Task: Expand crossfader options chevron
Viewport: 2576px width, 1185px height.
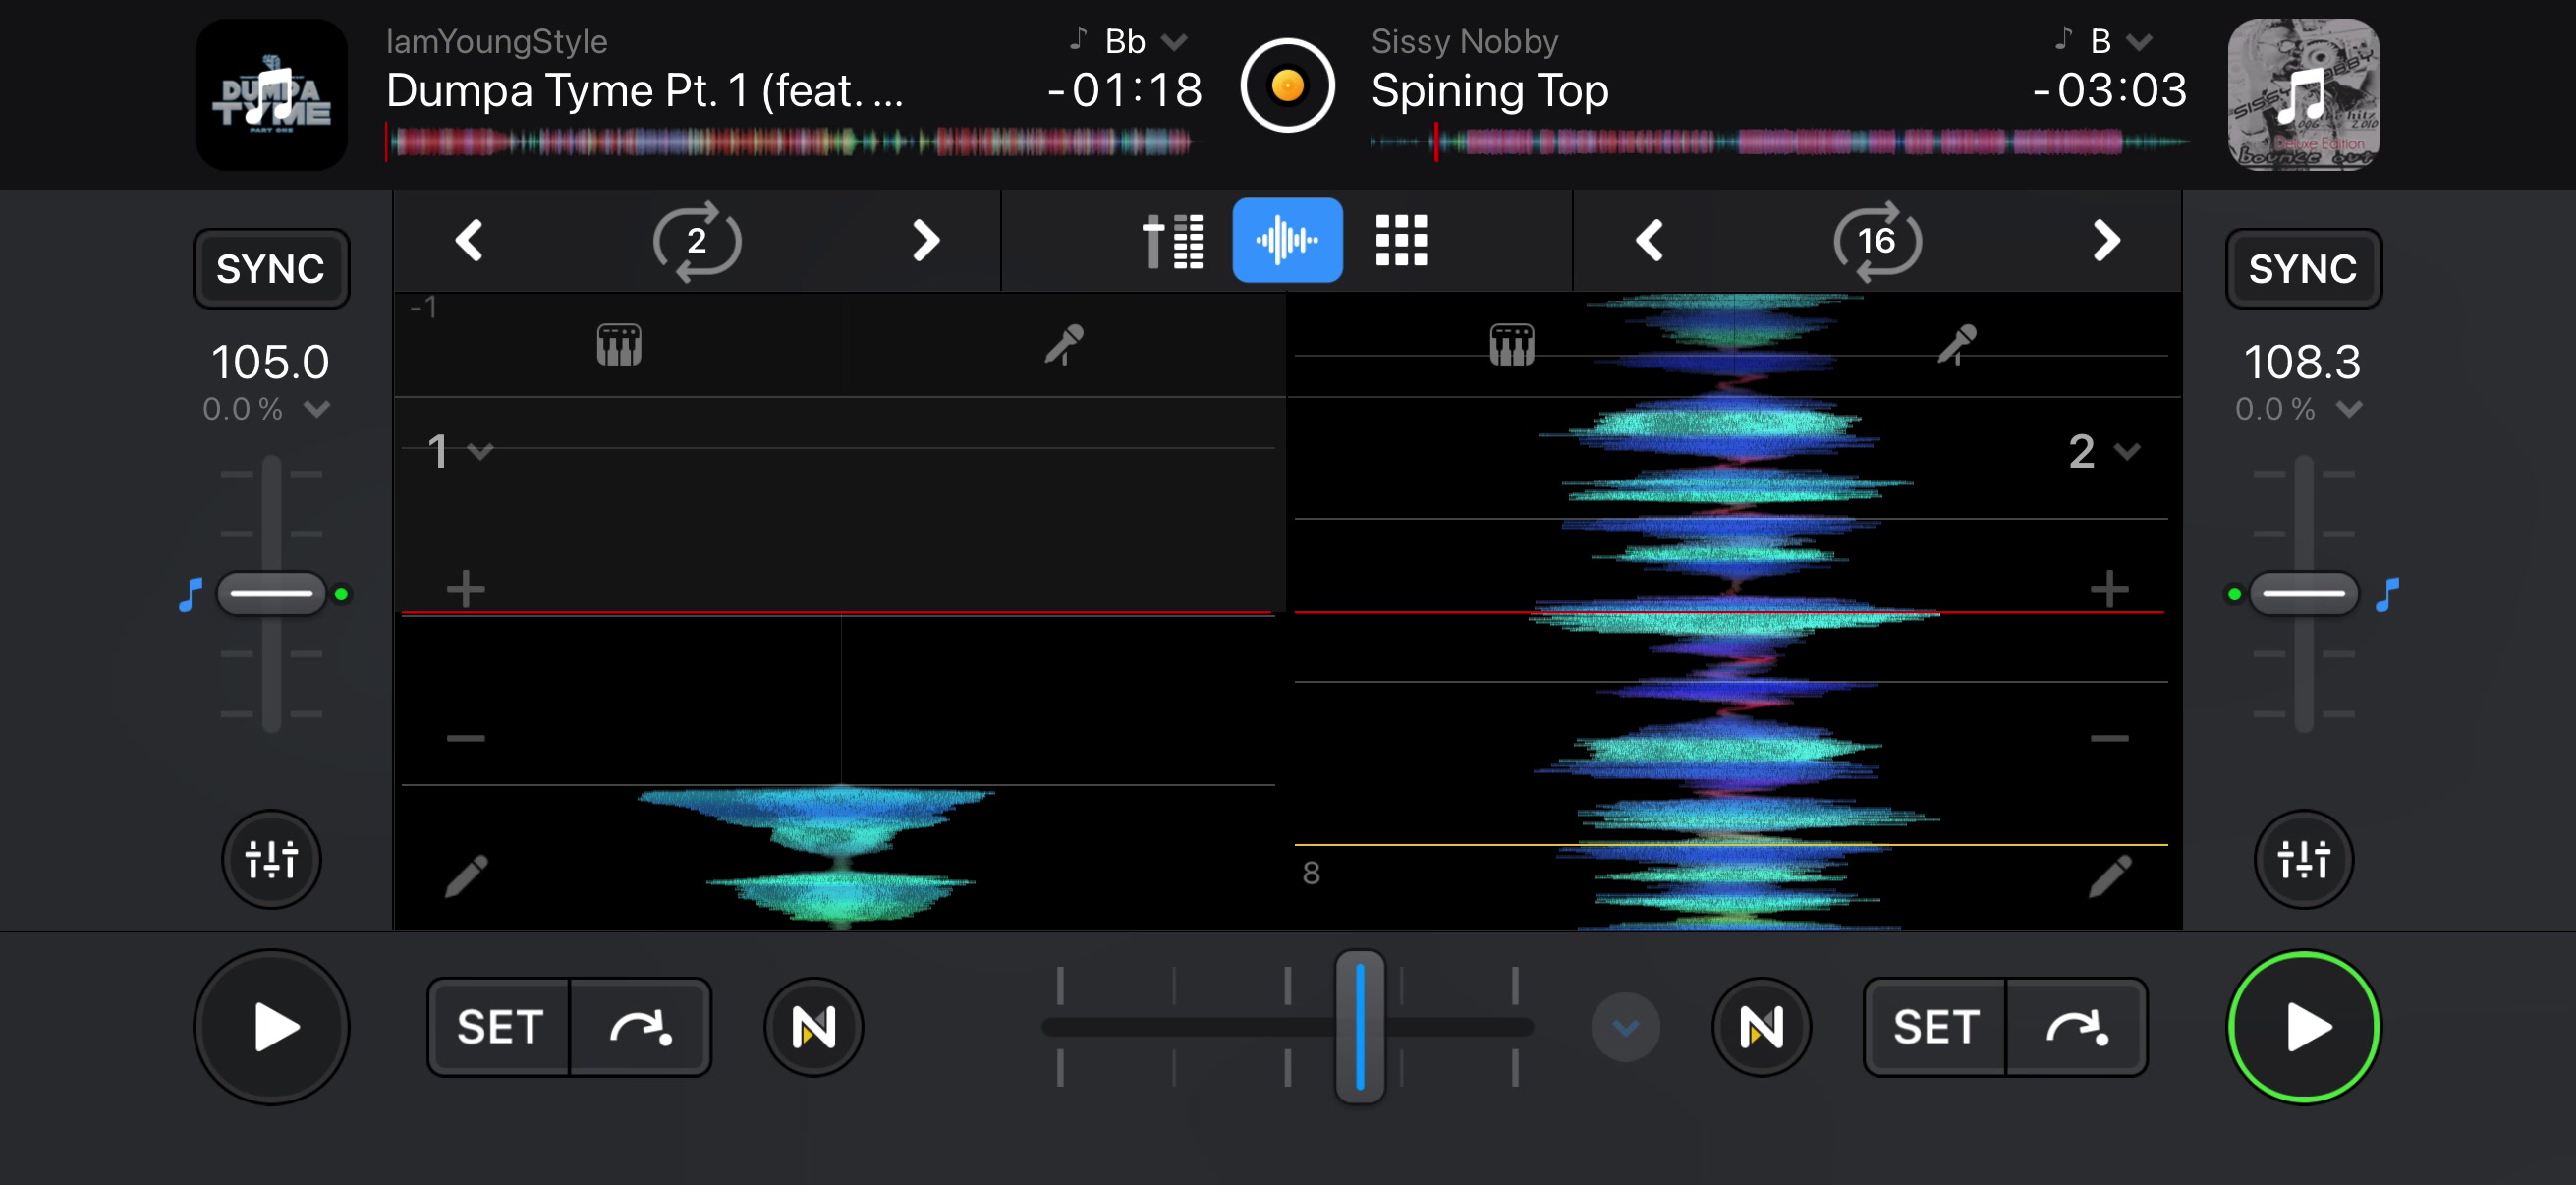Action: click(1626, 1027)
